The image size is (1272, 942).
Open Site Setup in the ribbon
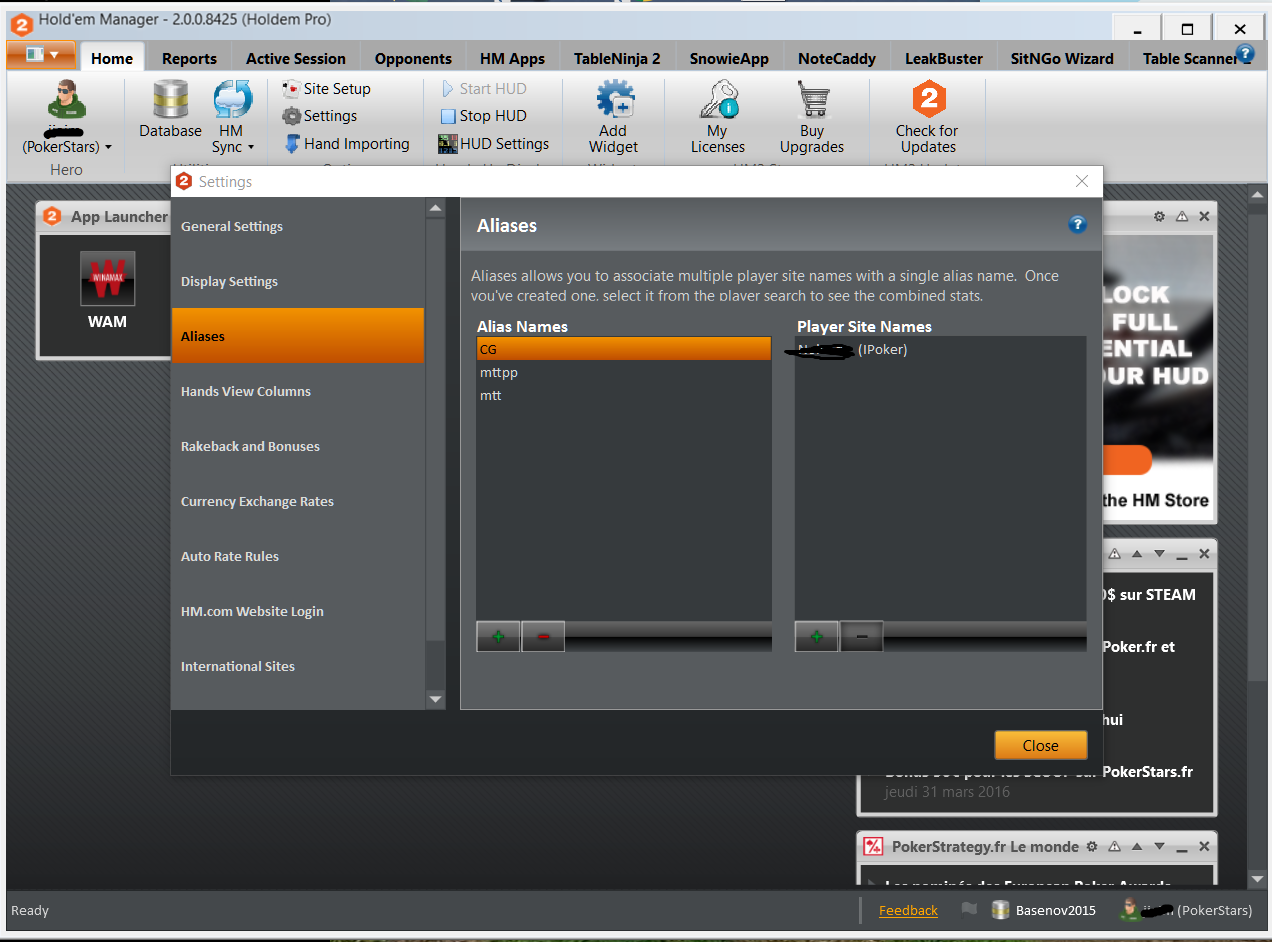[x=326, y=89]
